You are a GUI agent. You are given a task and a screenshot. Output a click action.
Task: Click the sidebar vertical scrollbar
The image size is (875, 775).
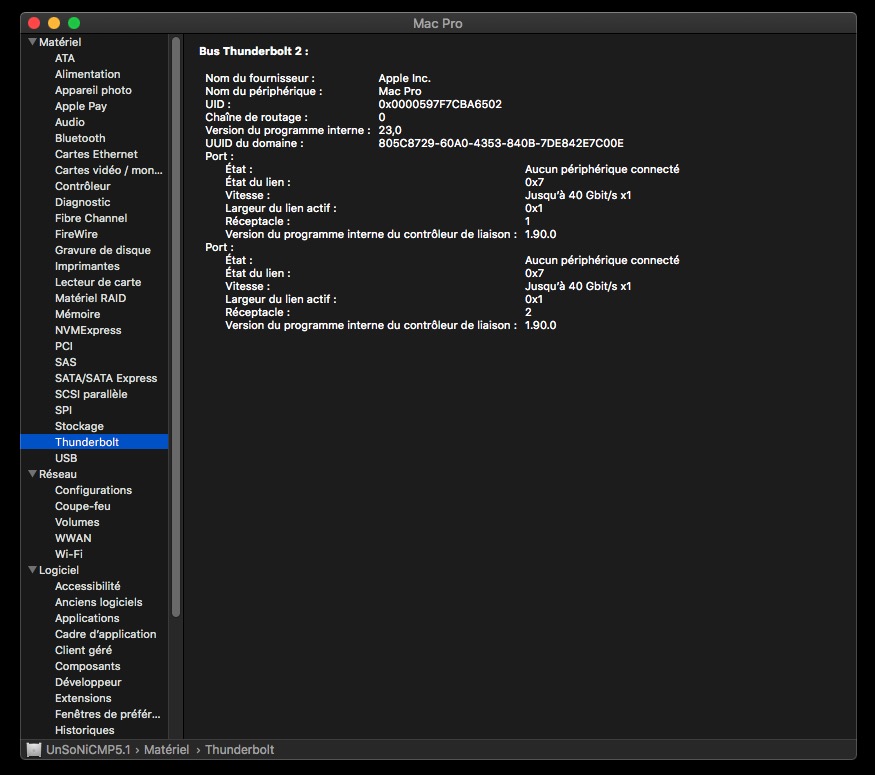(x=176, y=327)
